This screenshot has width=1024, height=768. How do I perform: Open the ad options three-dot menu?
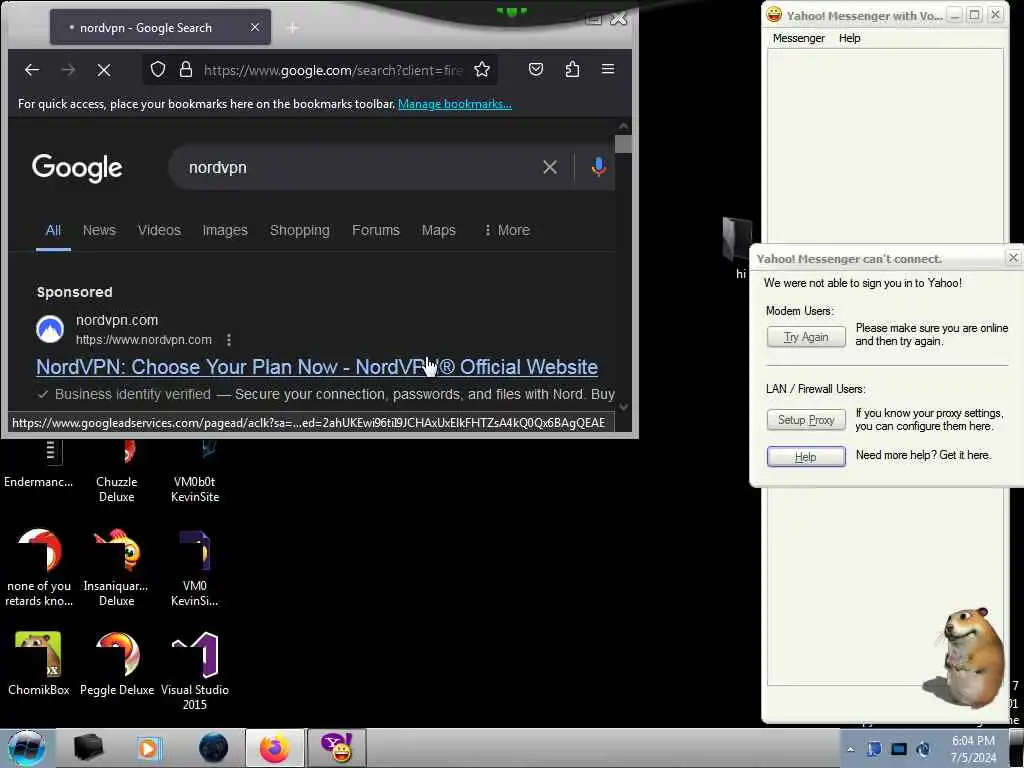pos(229,340)
